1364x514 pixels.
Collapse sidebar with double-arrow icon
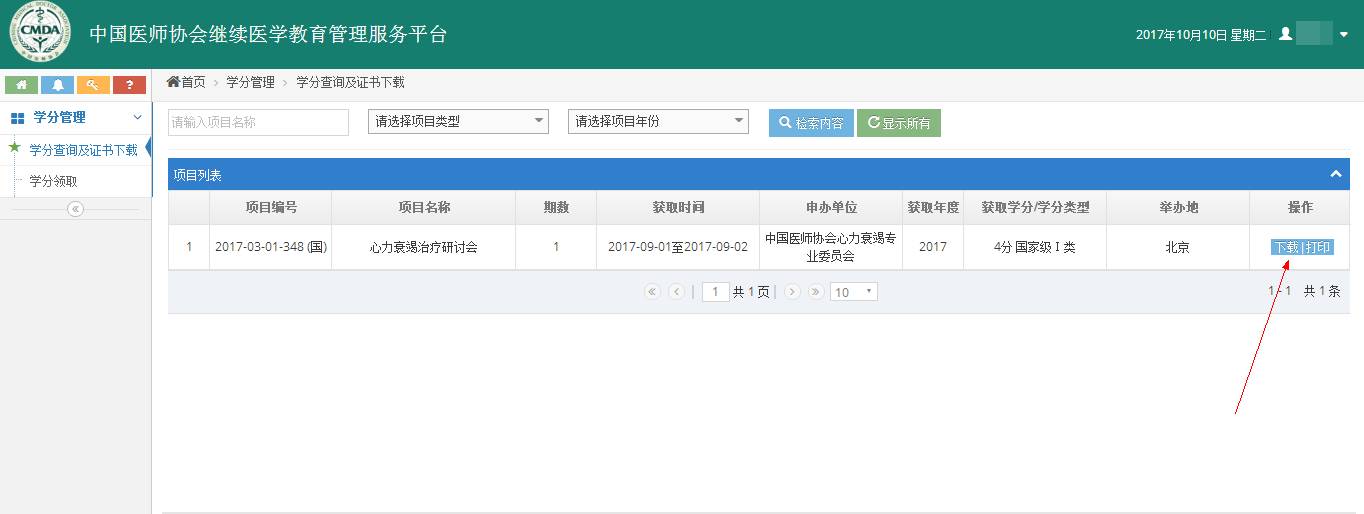75,209
